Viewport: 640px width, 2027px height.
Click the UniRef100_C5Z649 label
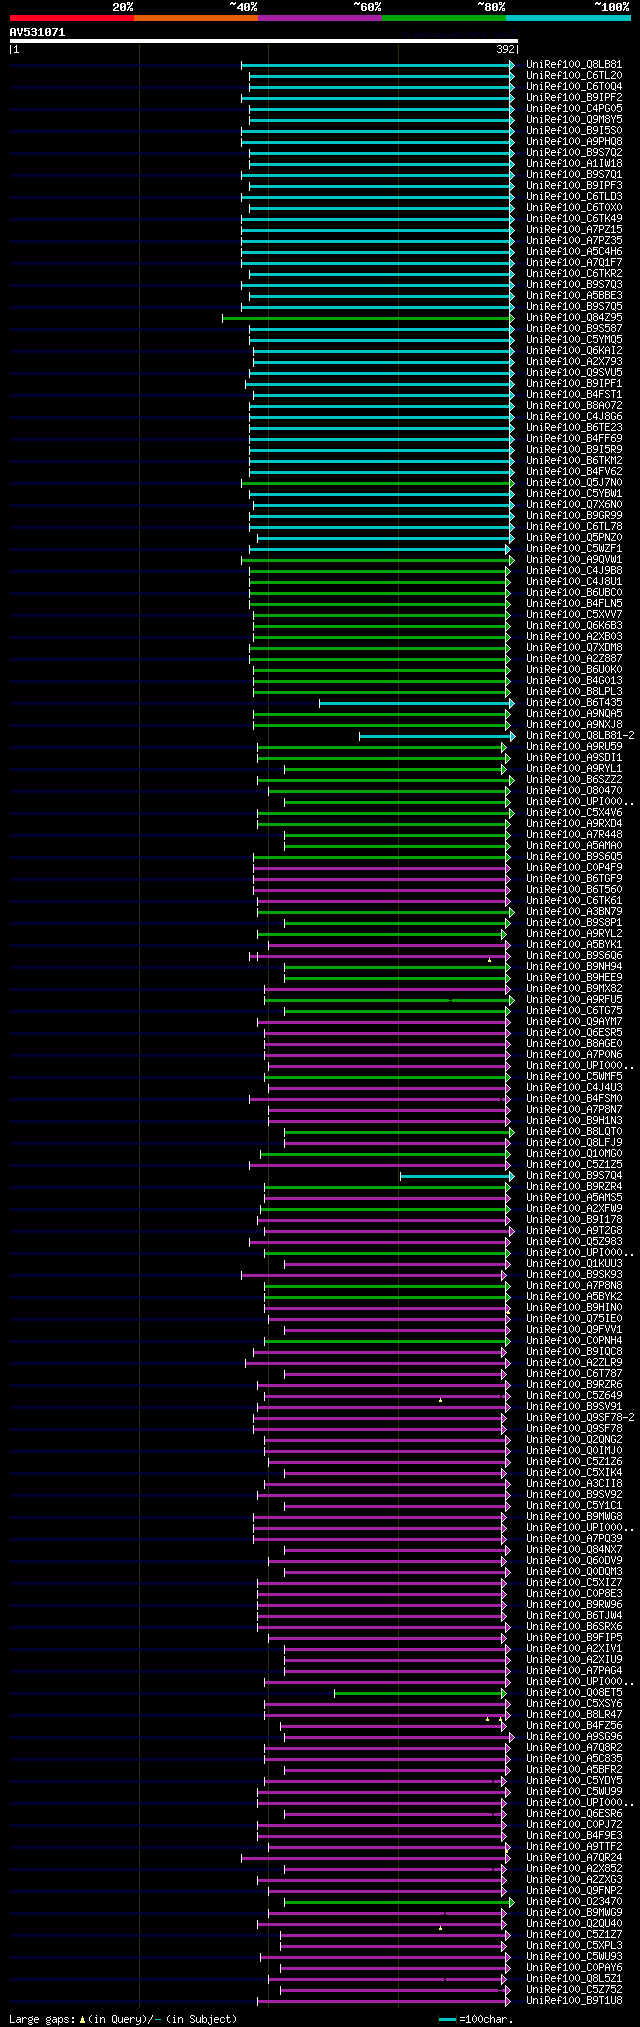pyautogui.click(x=574, y=1396)
